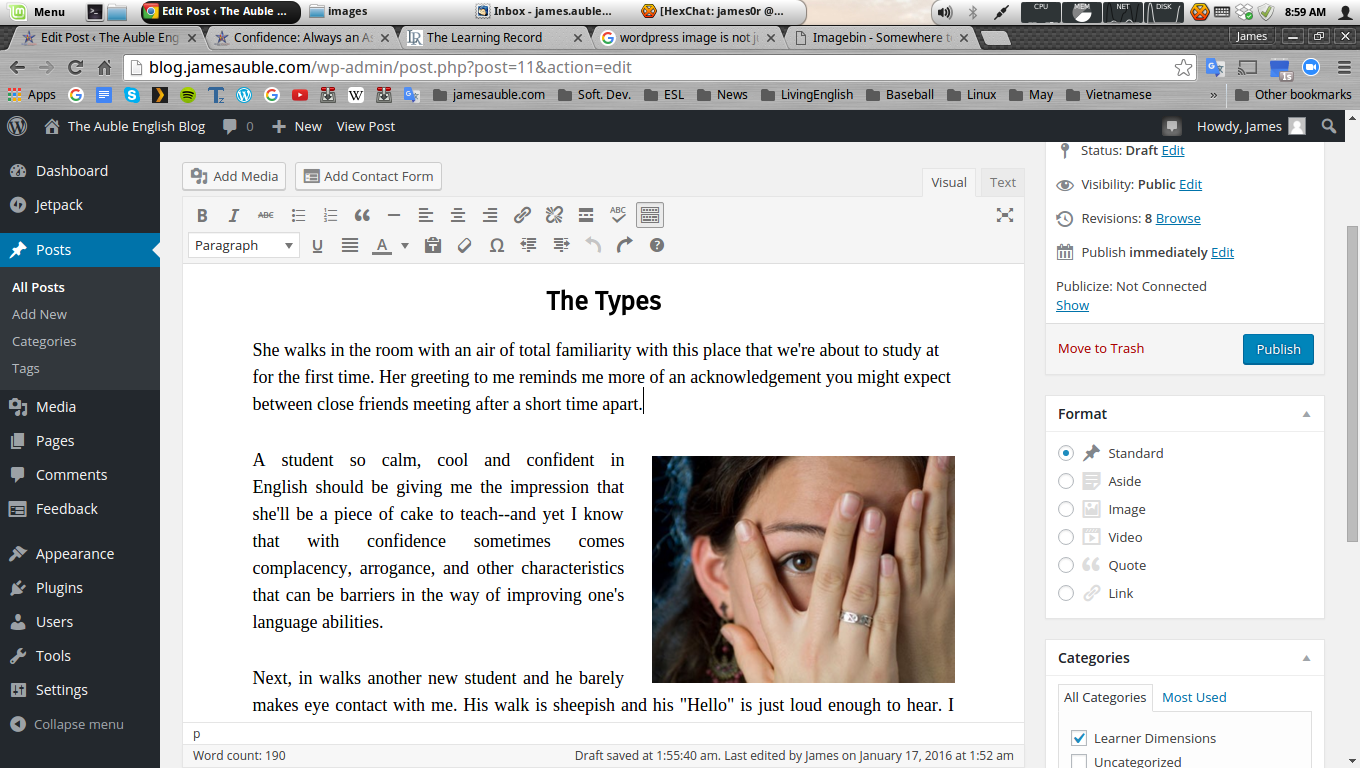The width and height of the screenshot is (1360, 768).
Task: Insert a numbered list
Action: tap(330, 215)
